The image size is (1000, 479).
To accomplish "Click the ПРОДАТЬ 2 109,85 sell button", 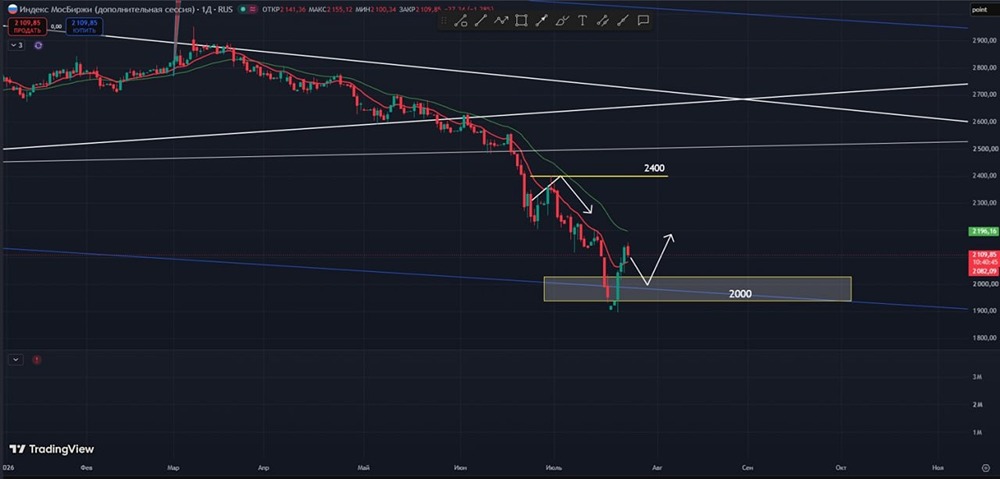I will point(27,27).
